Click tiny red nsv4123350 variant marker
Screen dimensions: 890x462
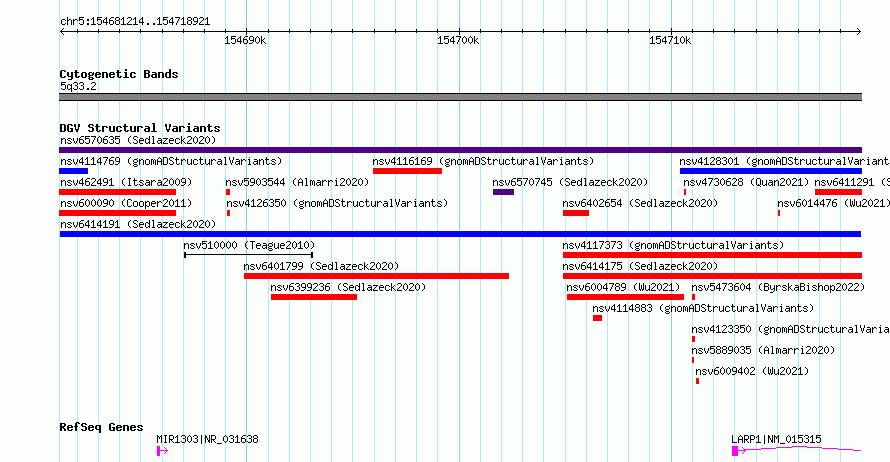tap(694, 339)
